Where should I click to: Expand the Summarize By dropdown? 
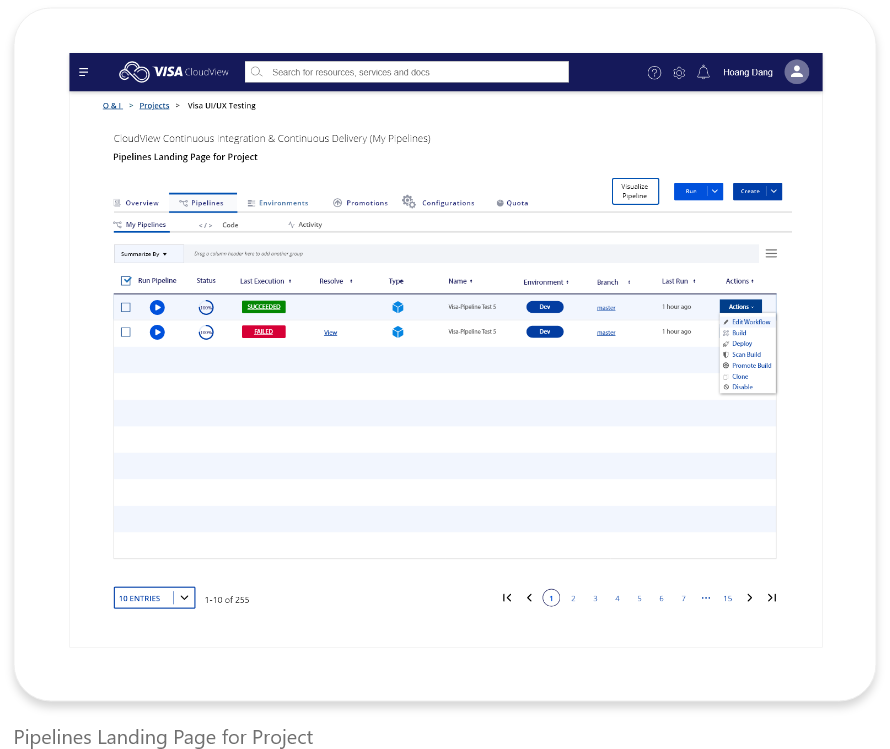click(x=144, y=254)
